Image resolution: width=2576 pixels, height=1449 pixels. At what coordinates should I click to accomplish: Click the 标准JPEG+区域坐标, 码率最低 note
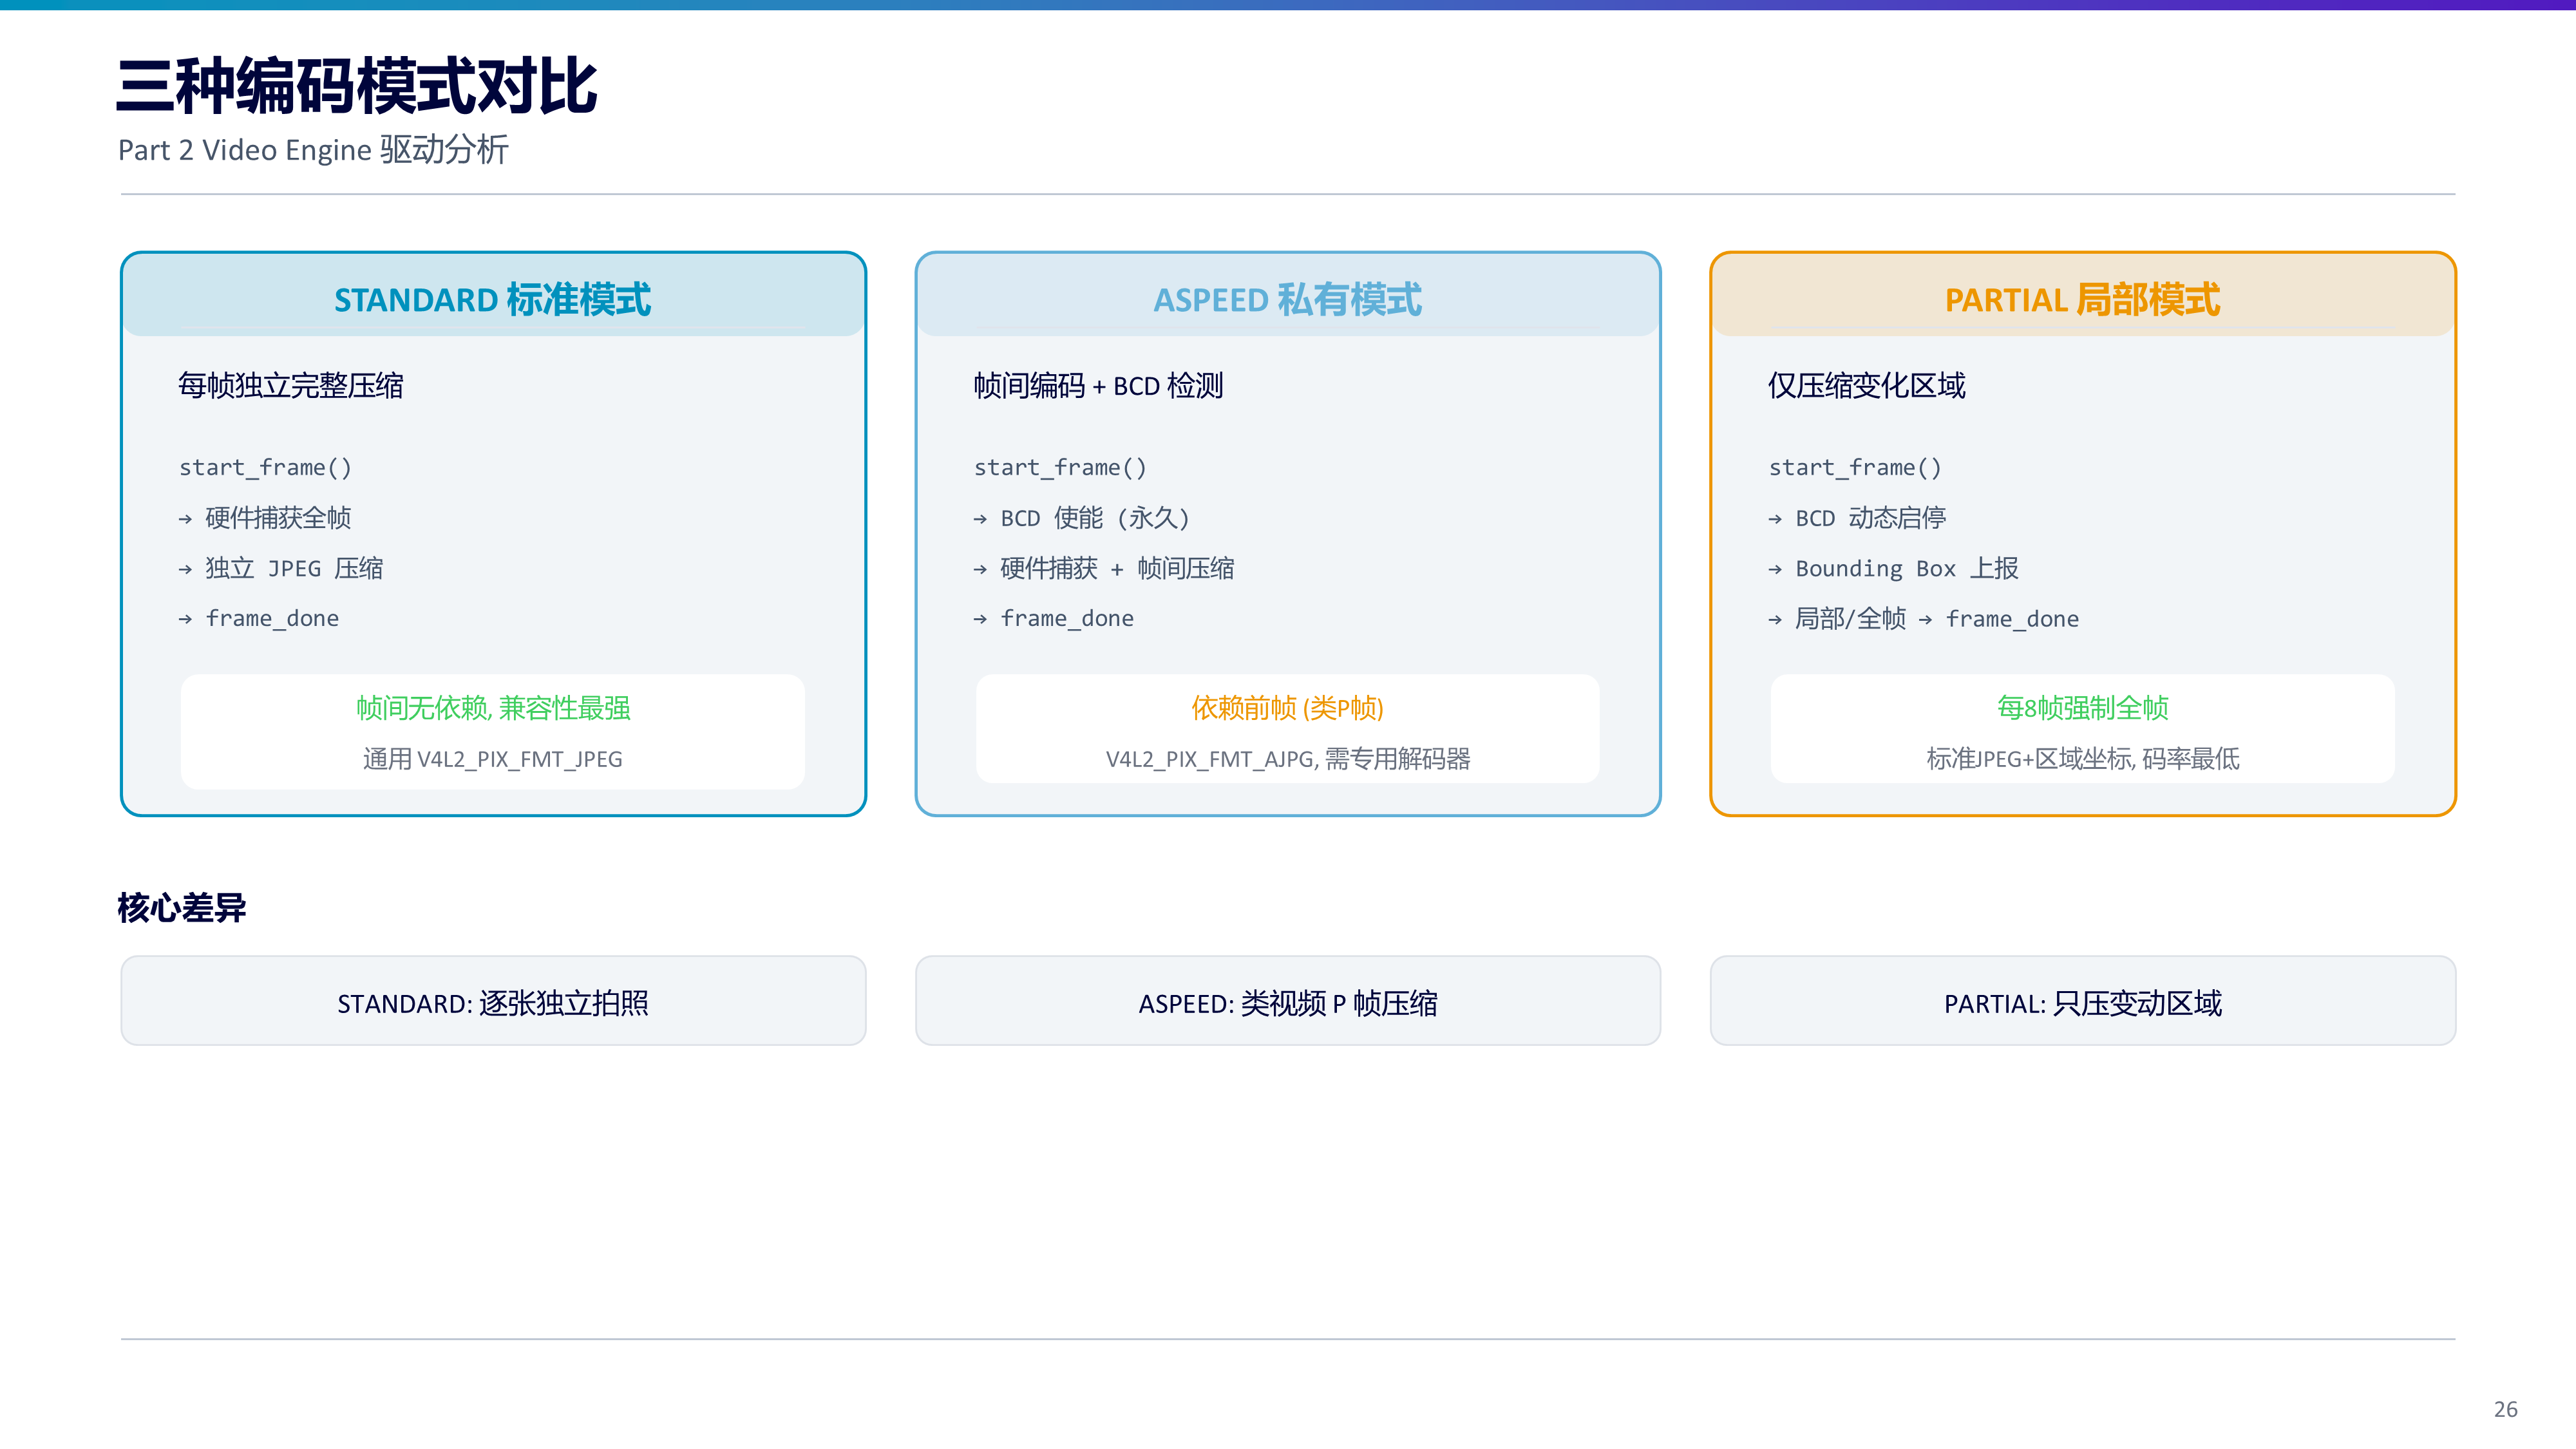[2082, 759]
